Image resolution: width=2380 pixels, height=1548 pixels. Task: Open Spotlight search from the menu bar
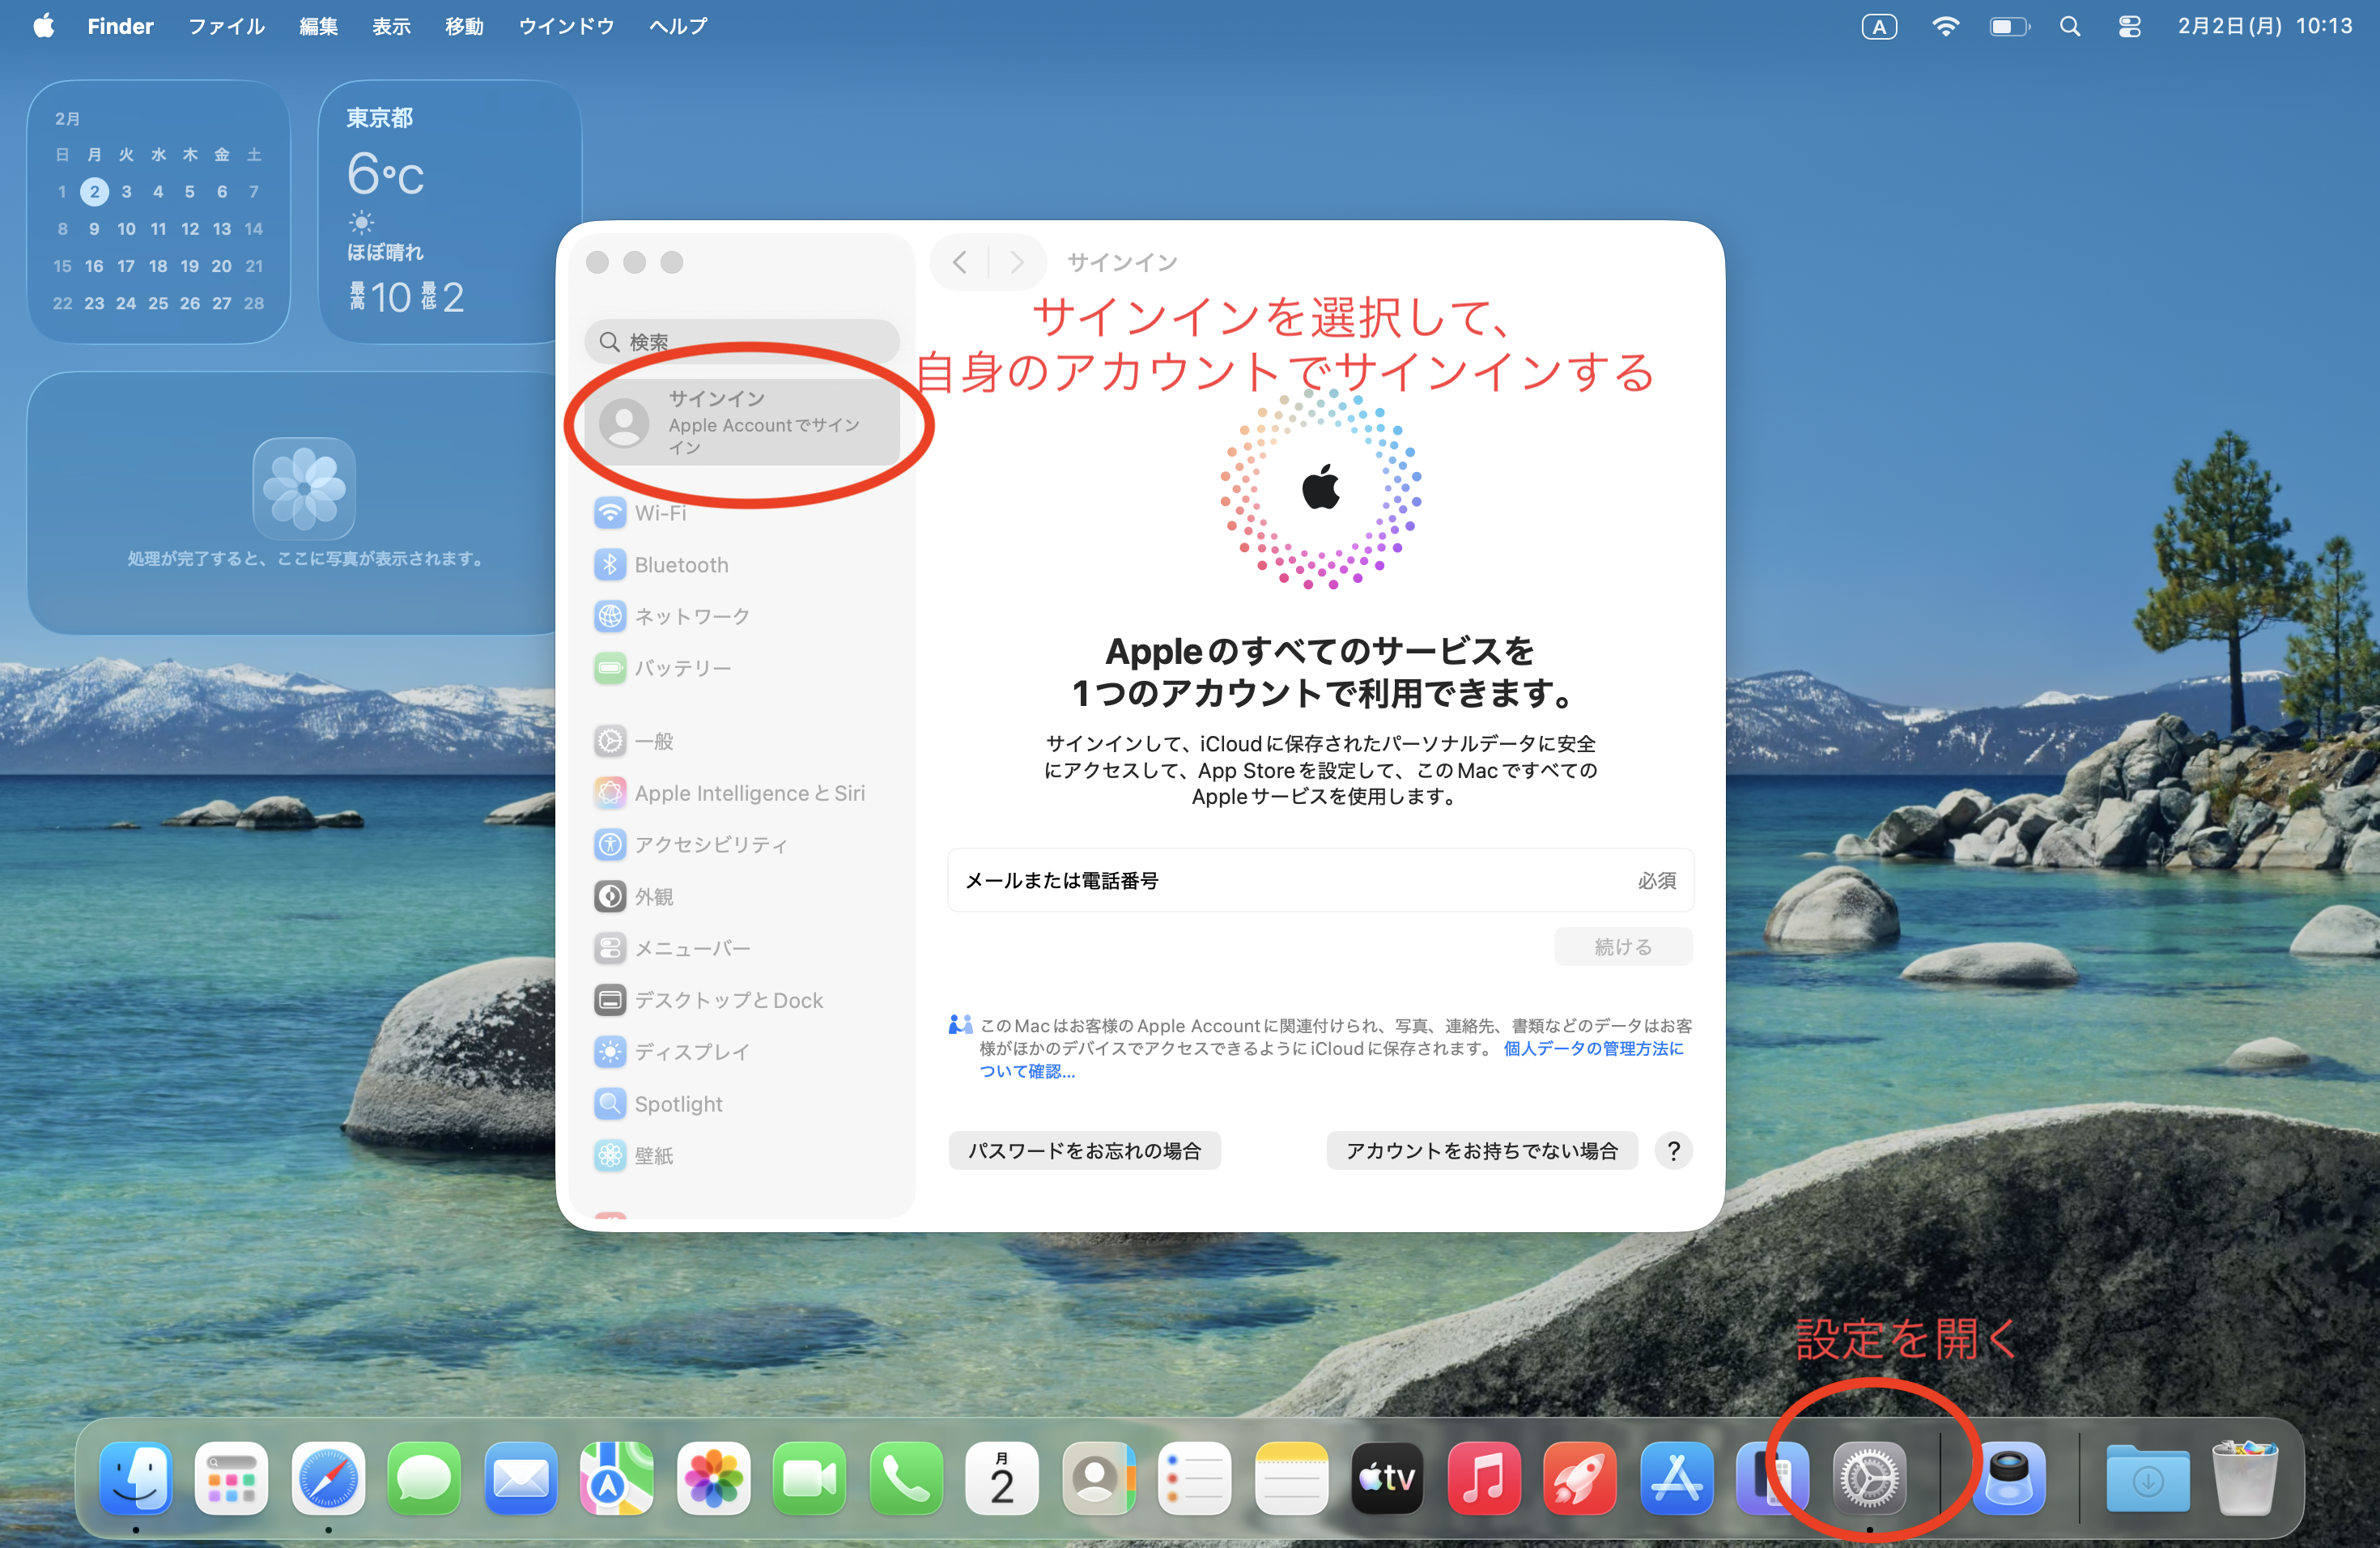pyautogui.click(x=2070, y=26)
